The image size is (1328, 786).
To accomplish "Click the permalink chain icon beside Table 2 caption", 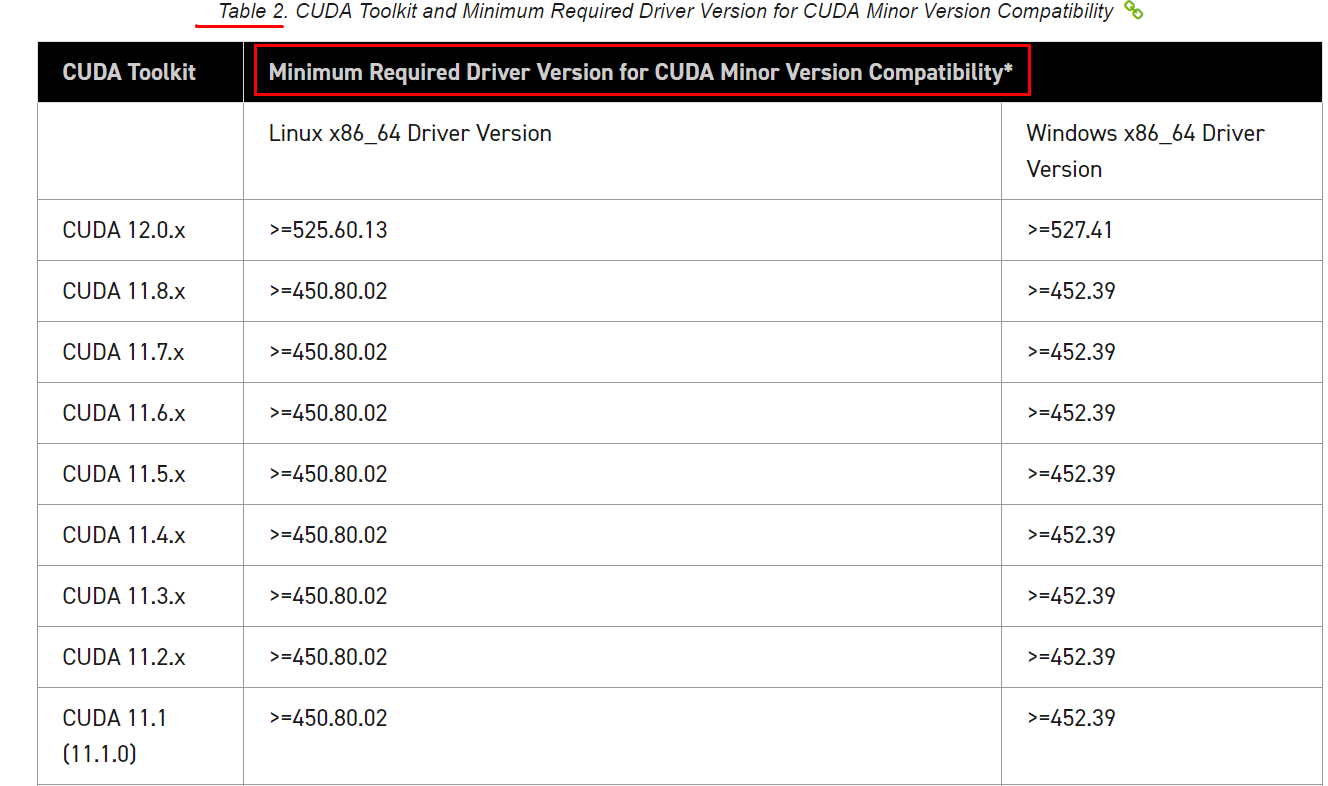I will click(x=1133, y=11).
